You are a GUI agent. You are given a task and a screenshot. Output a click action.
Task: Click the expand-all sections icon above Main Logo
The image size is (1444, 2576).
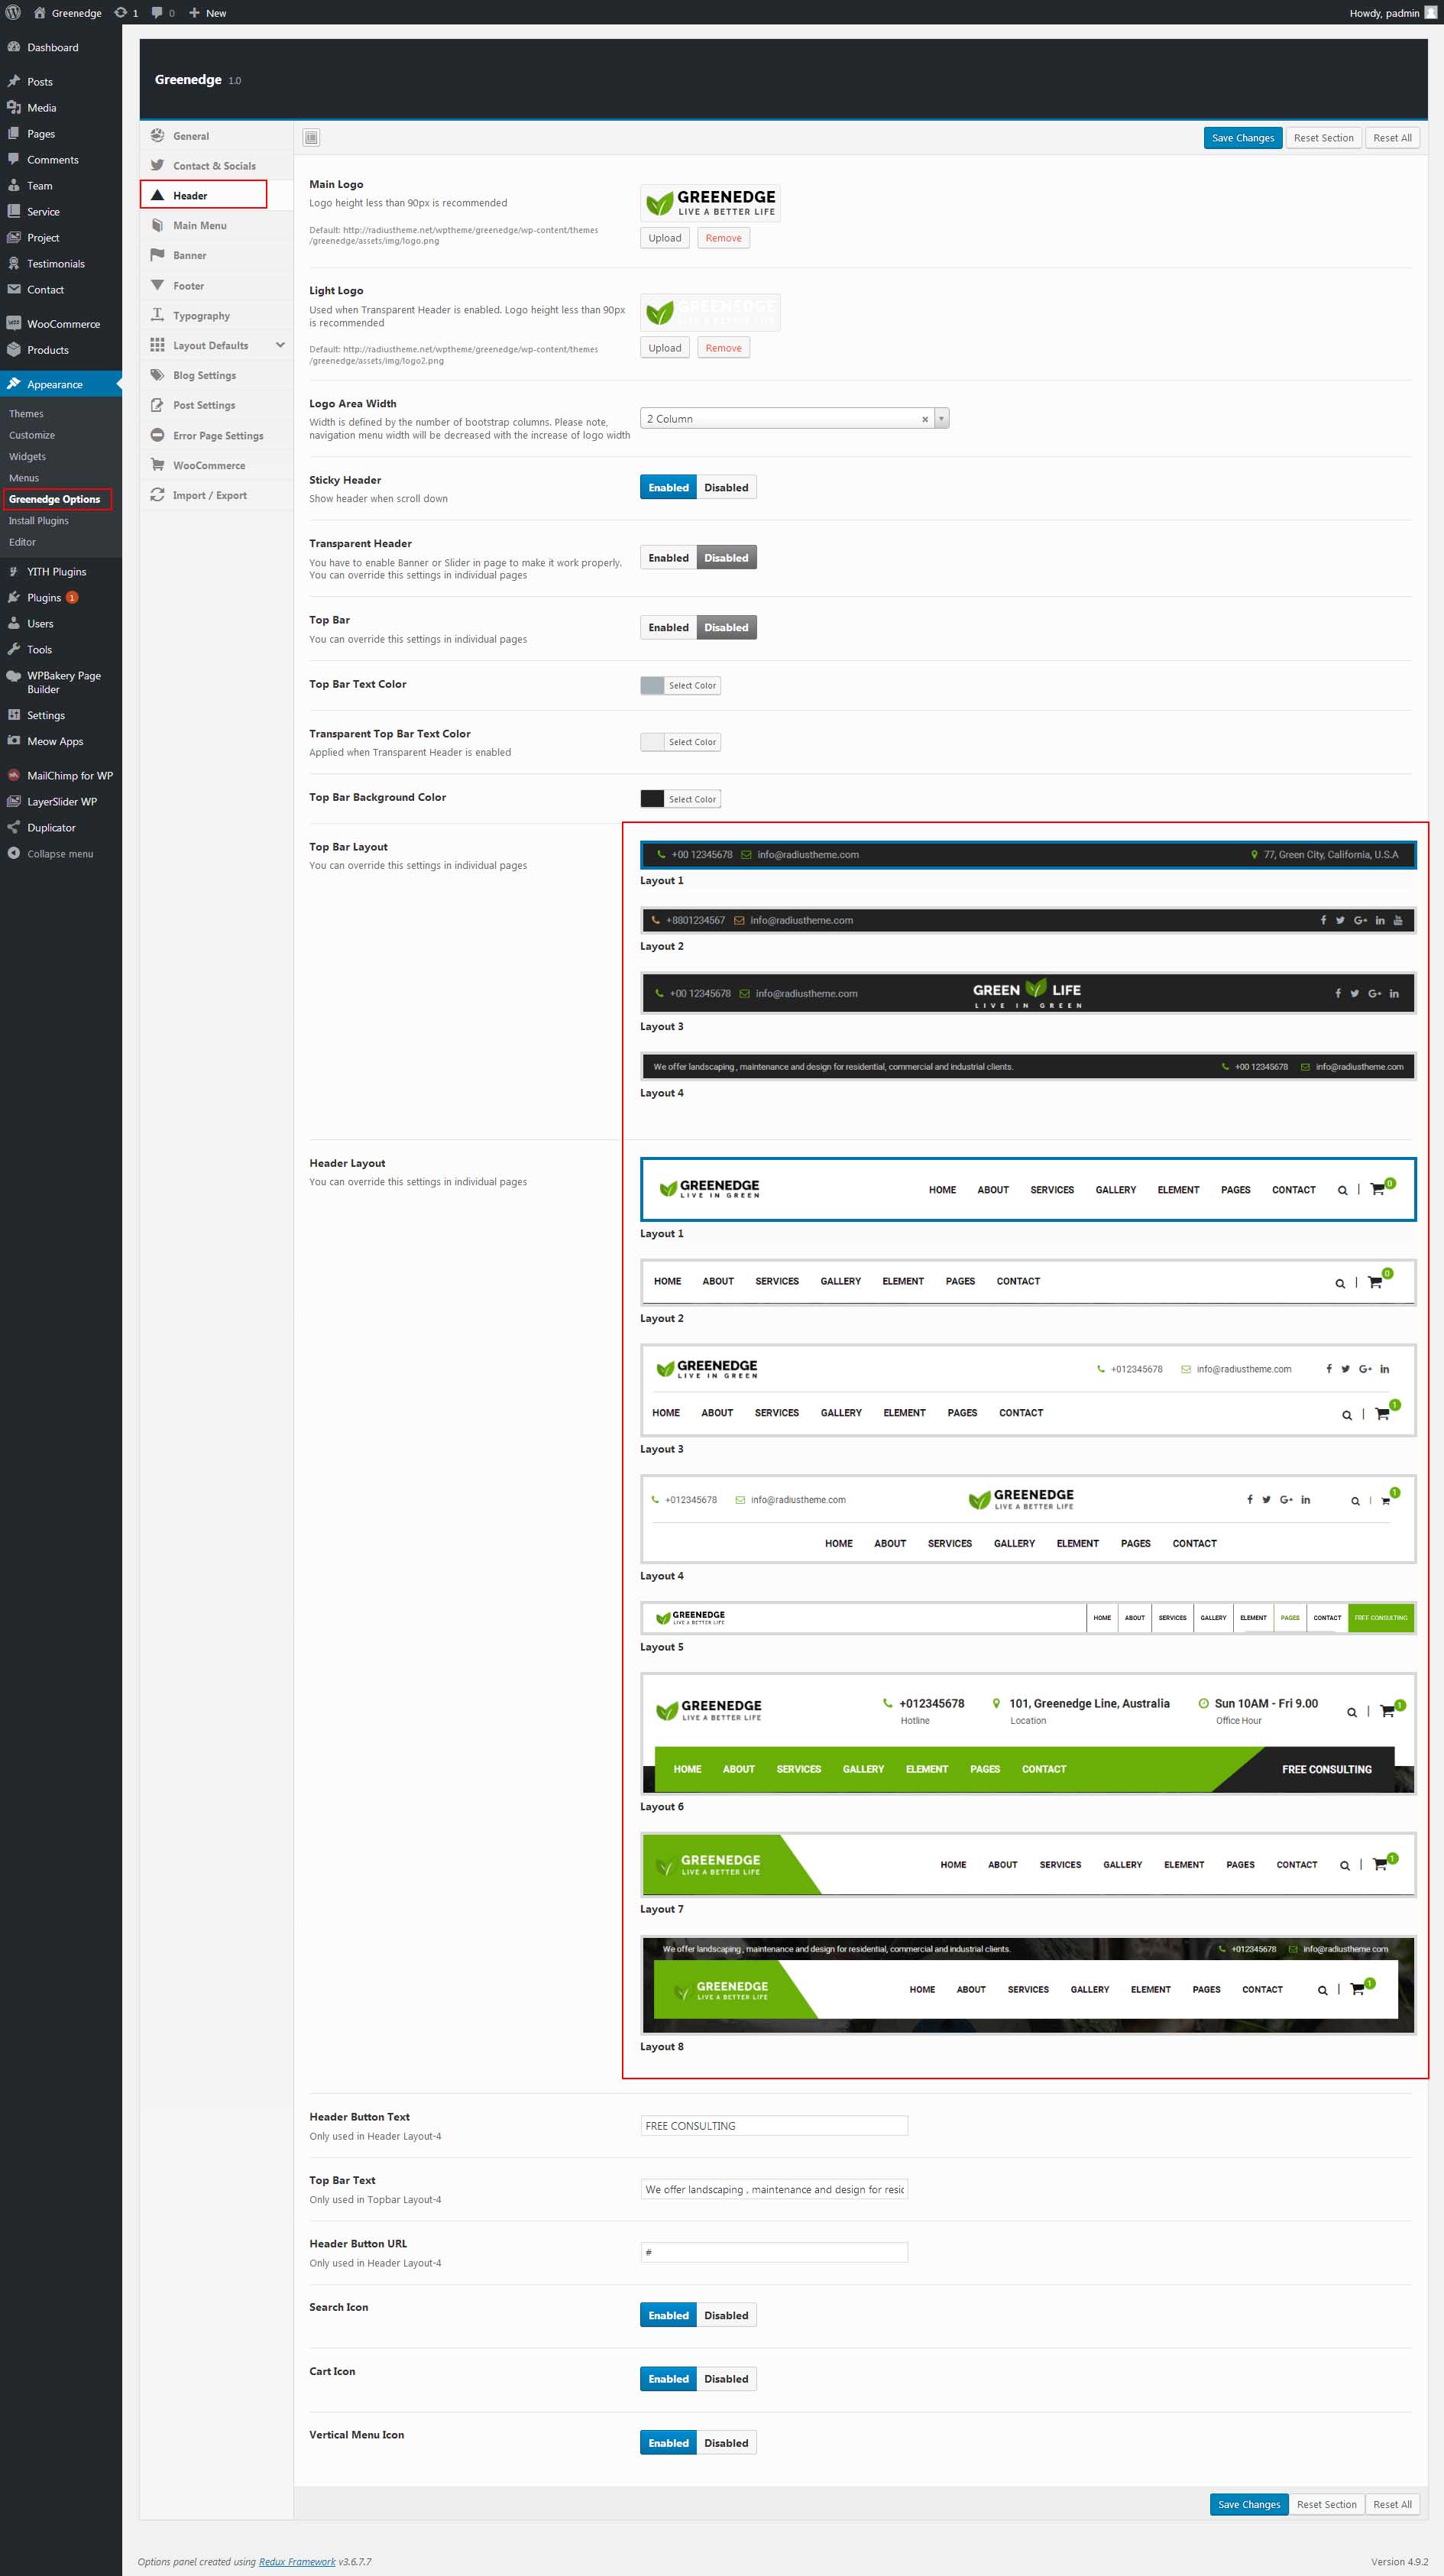tap(311, 137)
